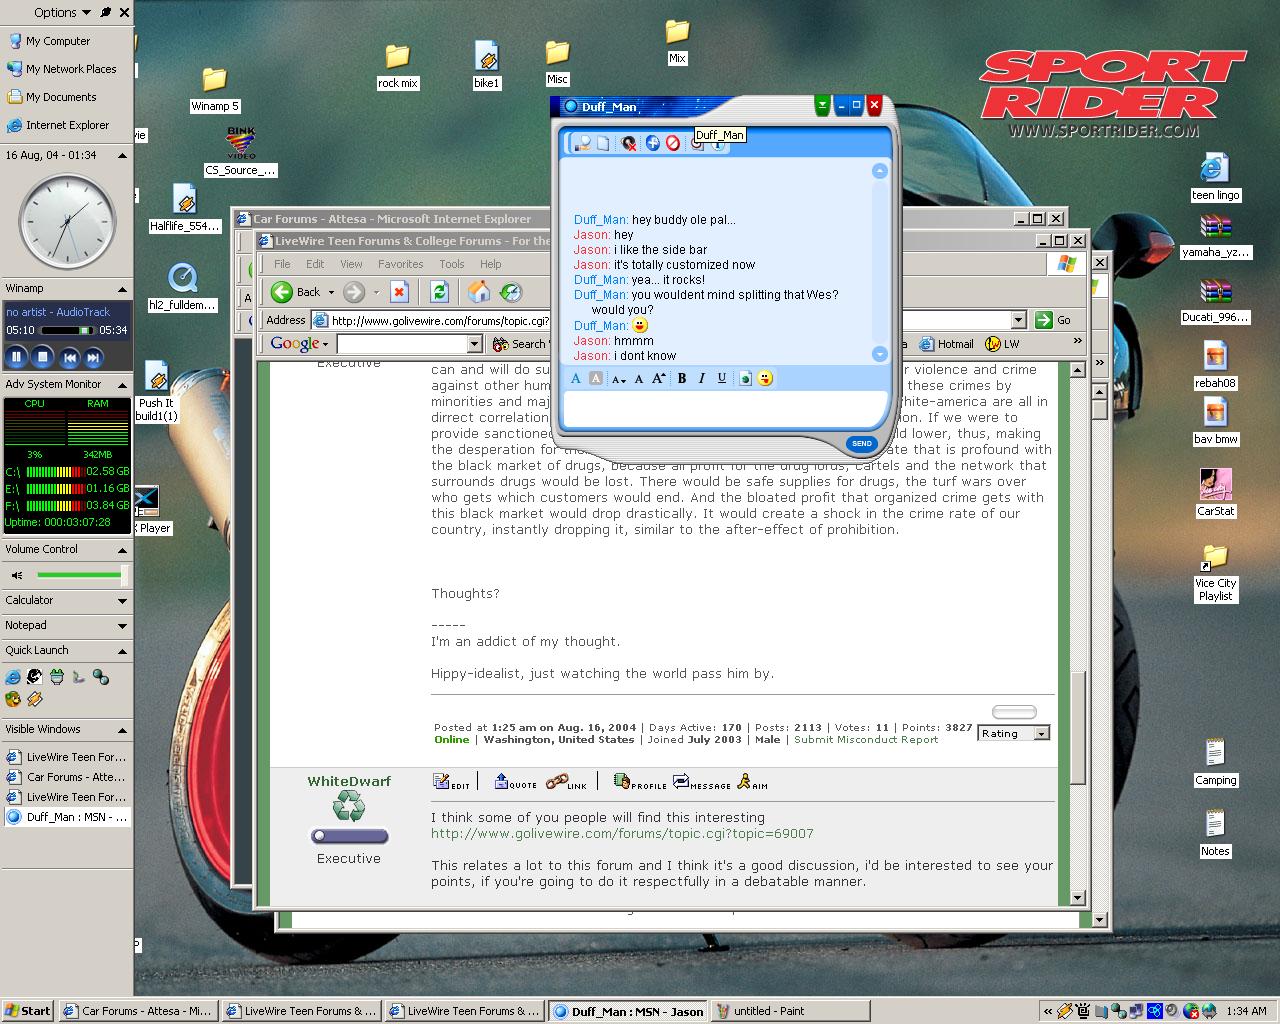The image size is (1280, 1024).
Task: Mute using the speaker icon in Volume Control
Action: pos(17,576)
